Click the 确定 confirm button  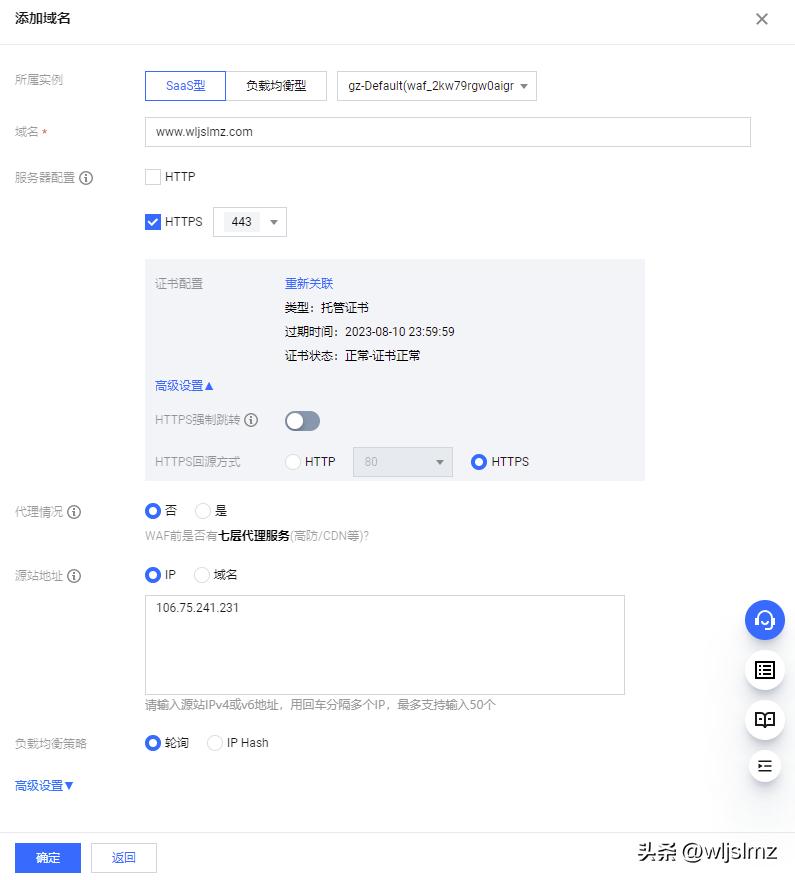pyautogui.click(x=48, y=858)
